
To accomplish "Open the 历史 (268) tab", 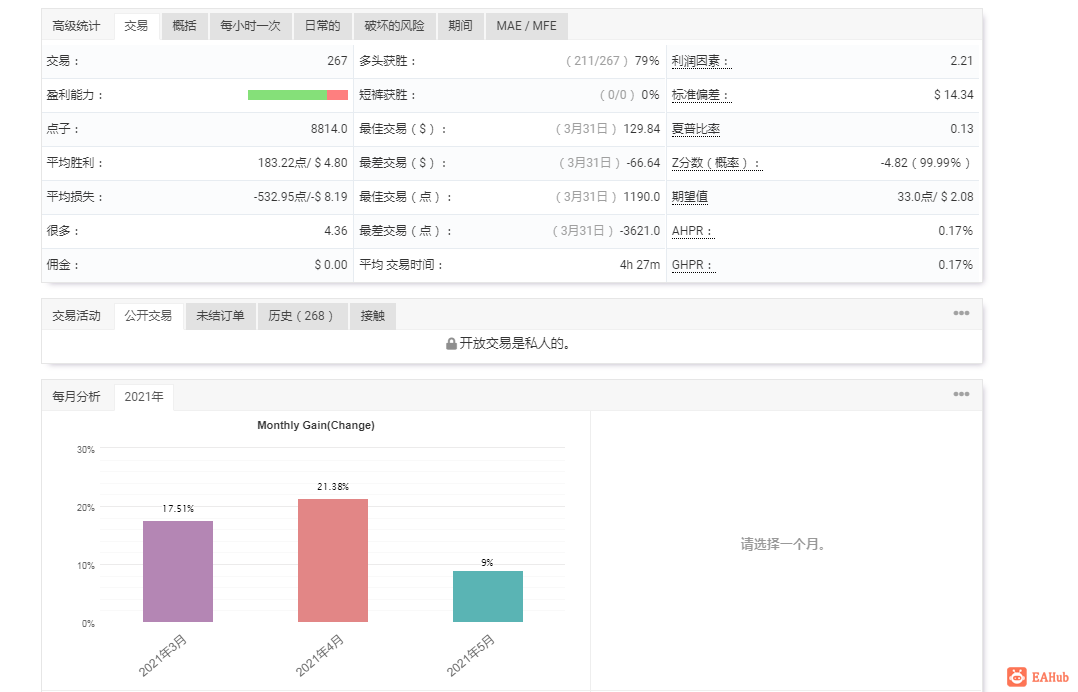I will click(302, 316).
